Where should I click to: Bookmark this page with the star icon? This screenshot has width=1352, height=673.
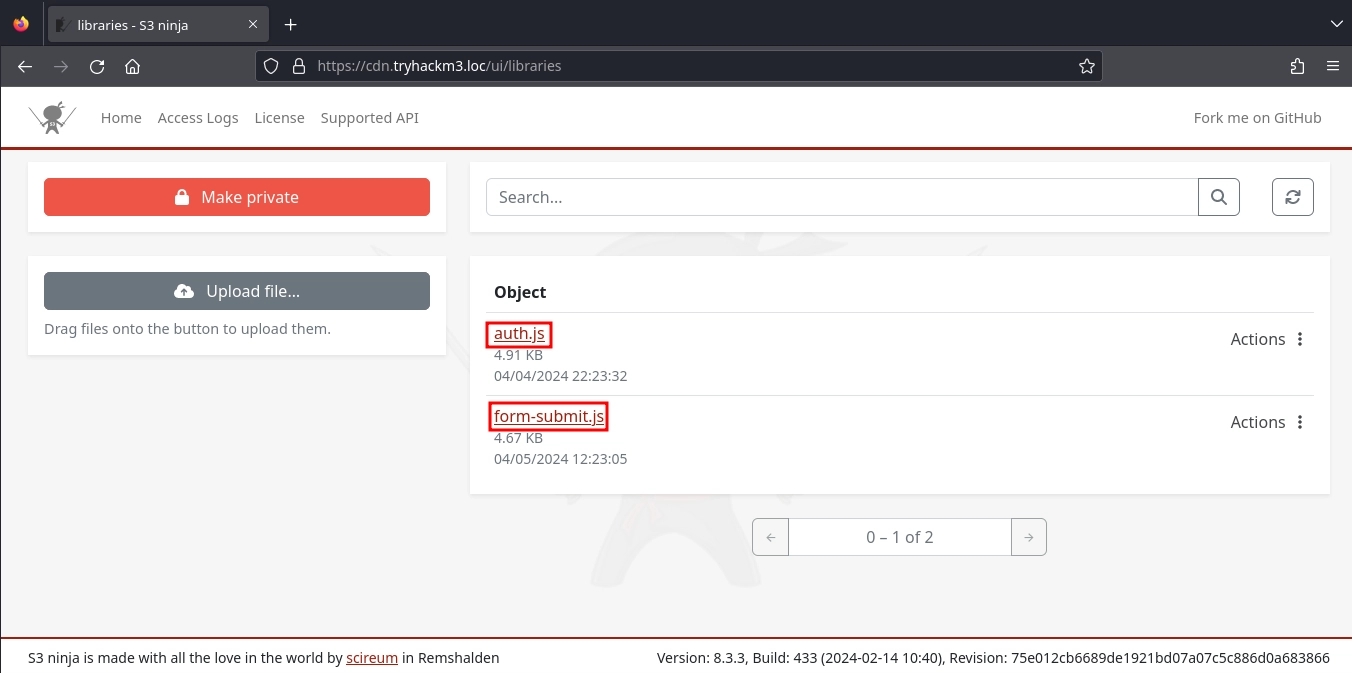pyautogui.click(x=1086, y=66)
